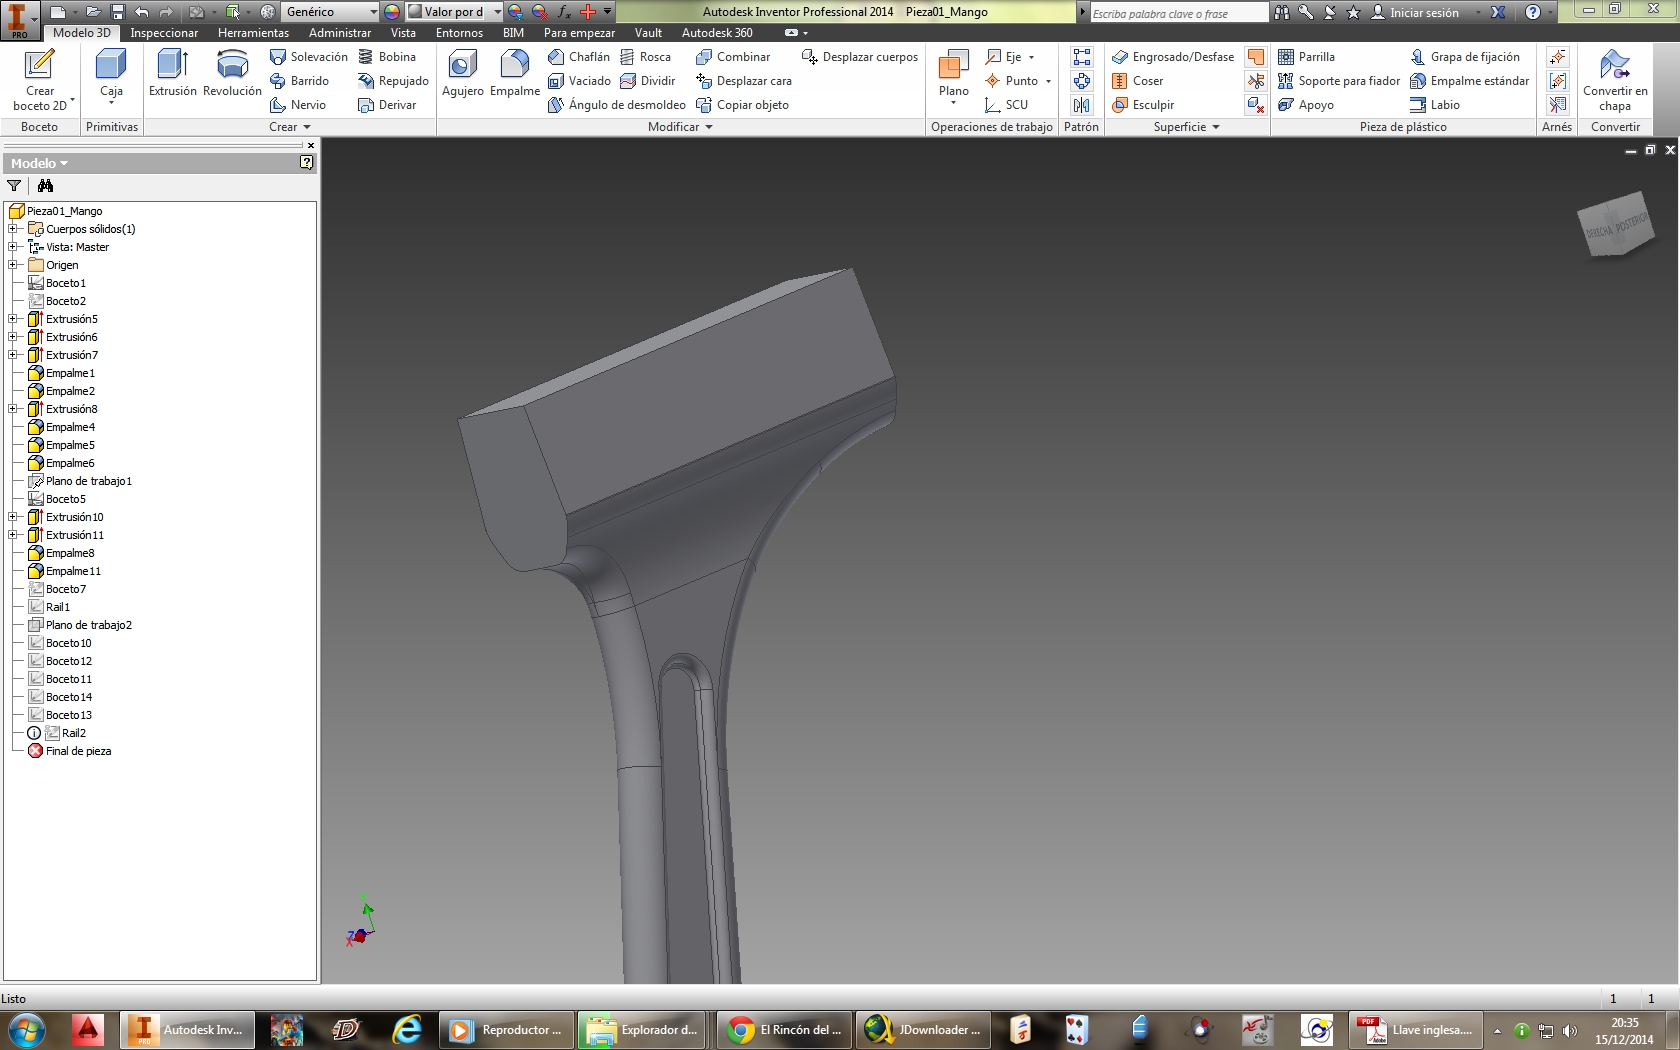Select the Extrusión tool in the ribbon

tap(173, 74)
